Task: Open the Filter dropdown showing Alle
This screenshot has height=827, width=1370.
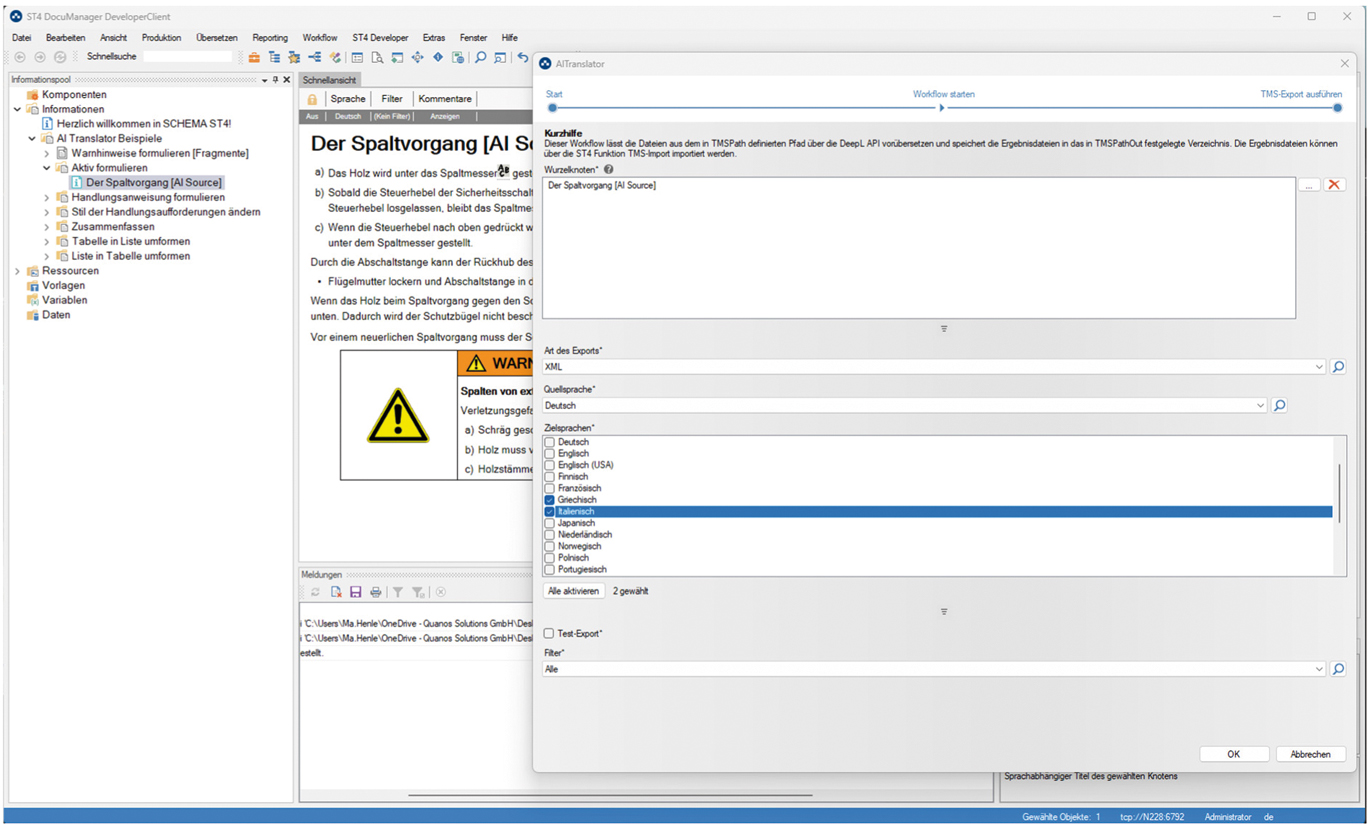Action: pyautogui.click(x=1319, y=670)
